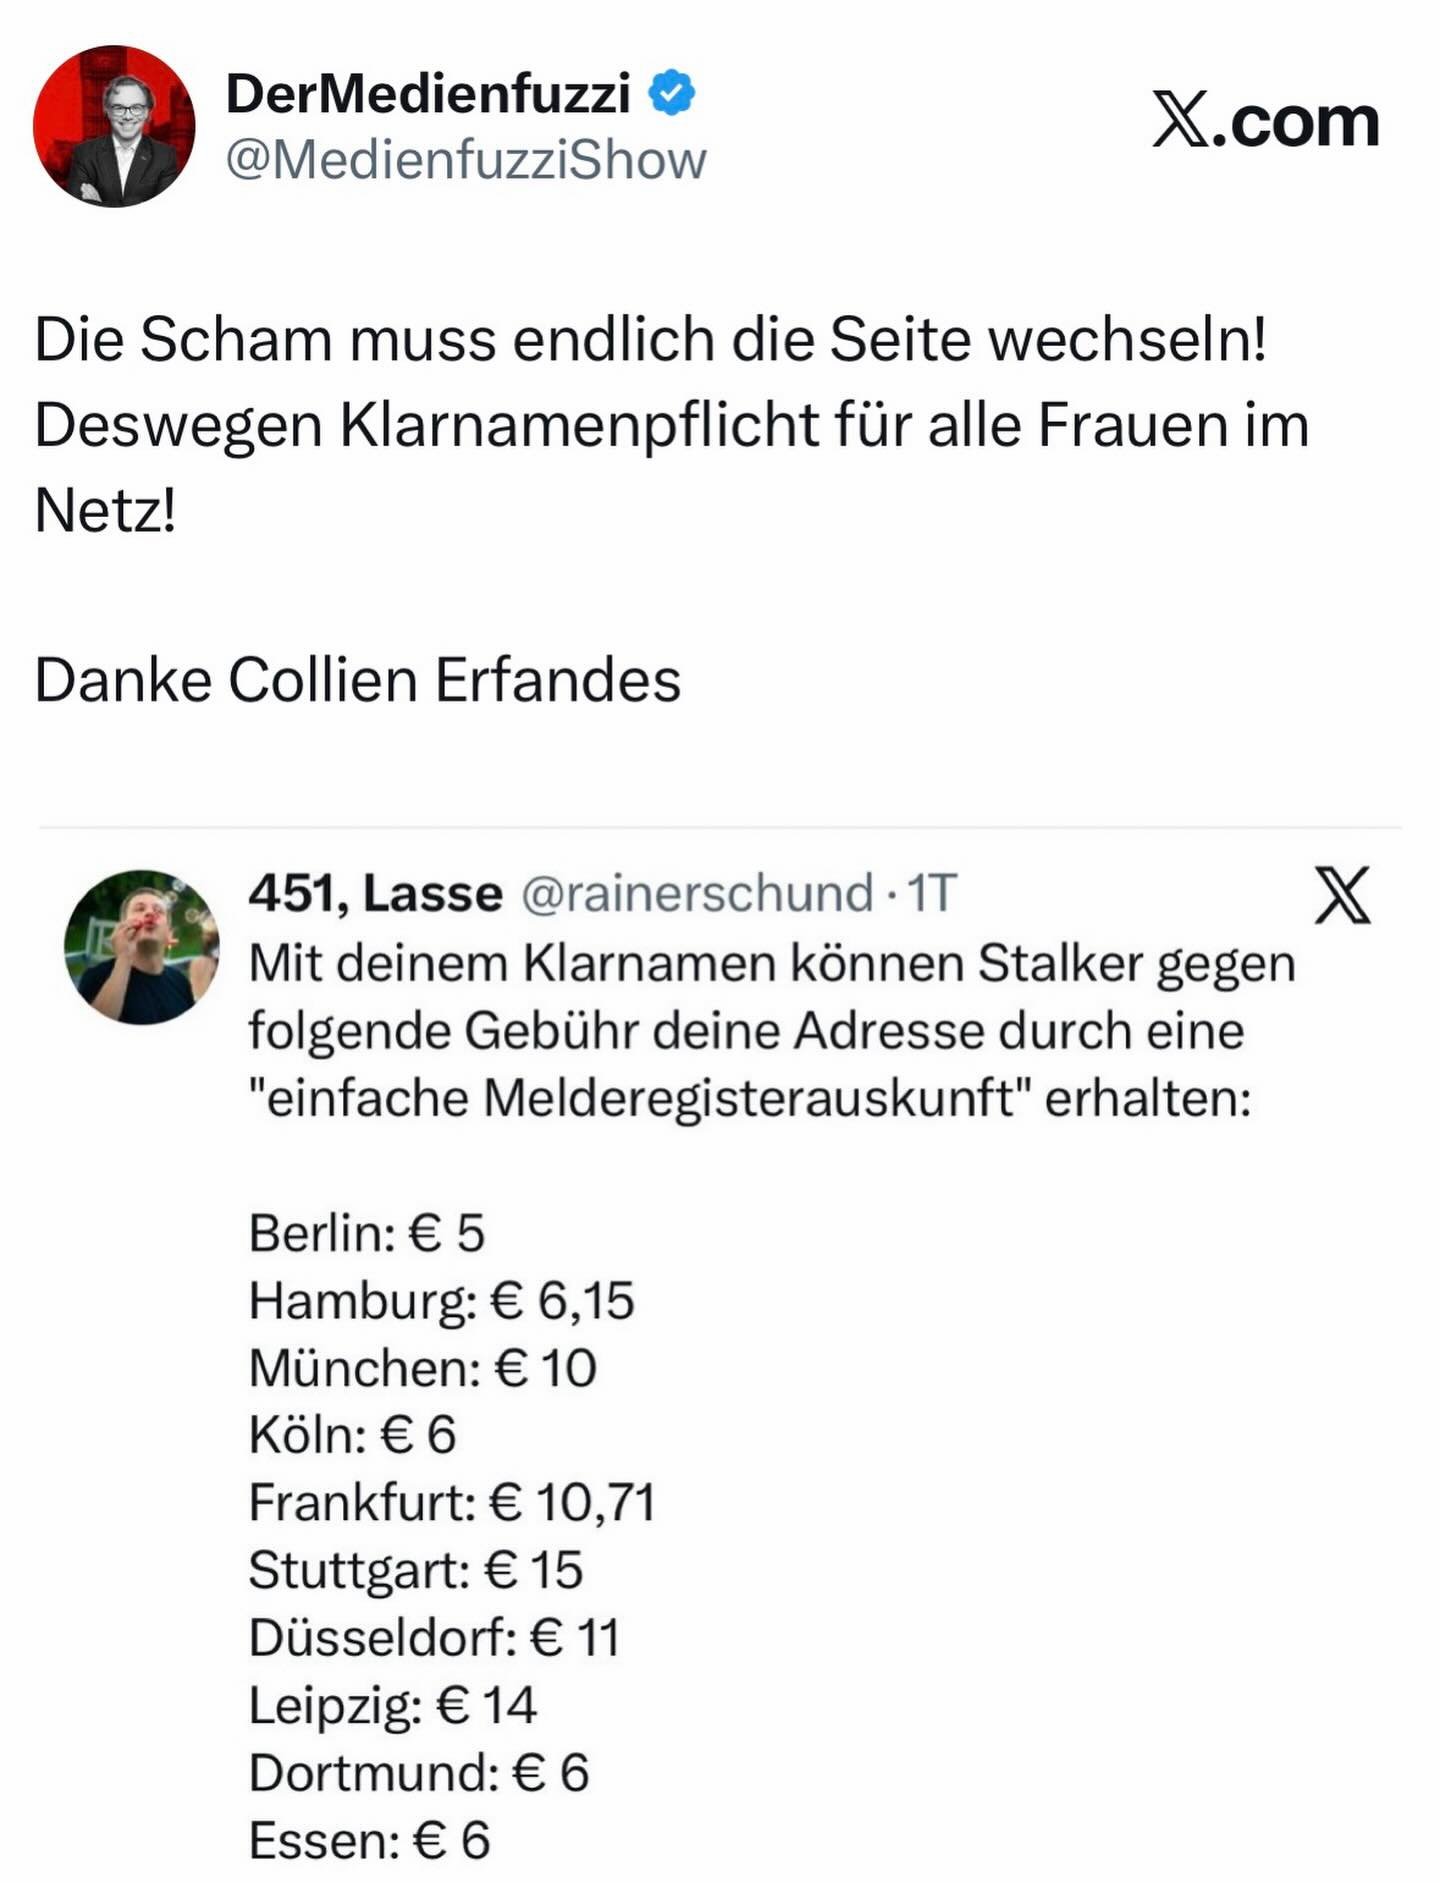
Task: Click the "Hamburg: € 6,15" line
Action: [441, 1300]
